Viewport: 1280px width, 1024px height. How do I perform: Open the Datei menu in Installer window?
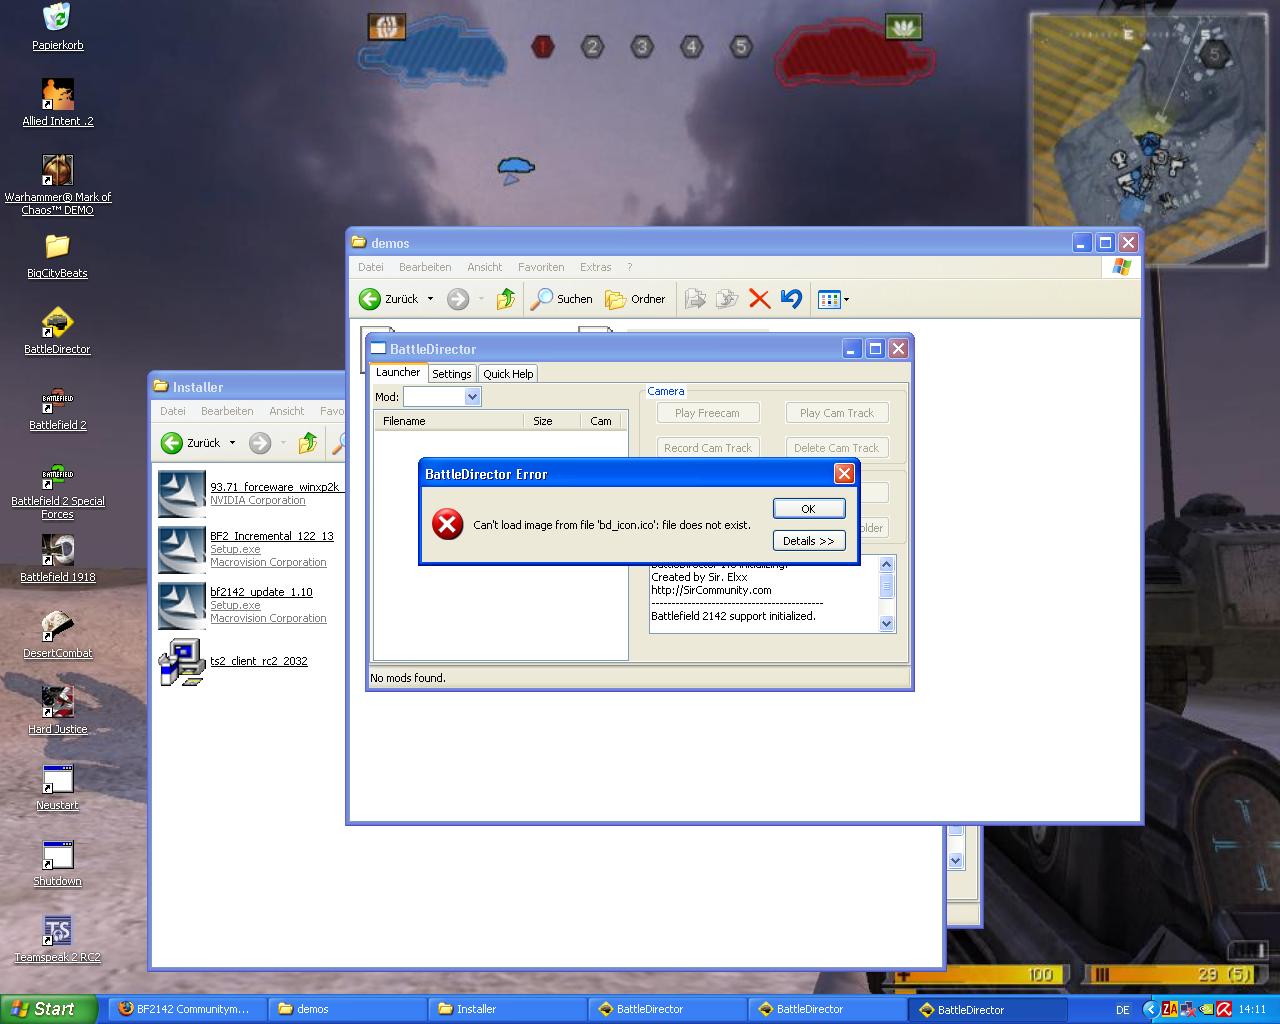click(173, 411)
